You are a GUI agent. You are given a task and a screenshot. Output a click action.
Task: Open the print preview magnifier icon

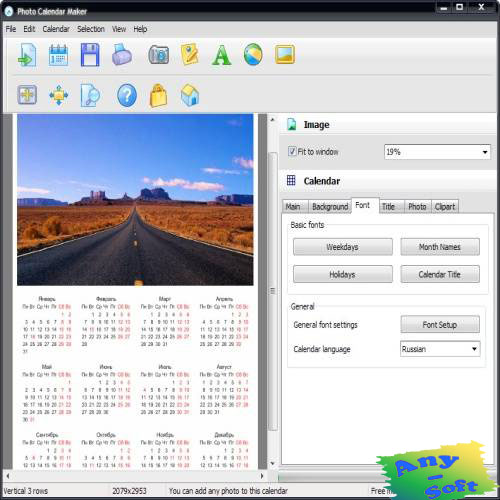click(x=90, y=95)
